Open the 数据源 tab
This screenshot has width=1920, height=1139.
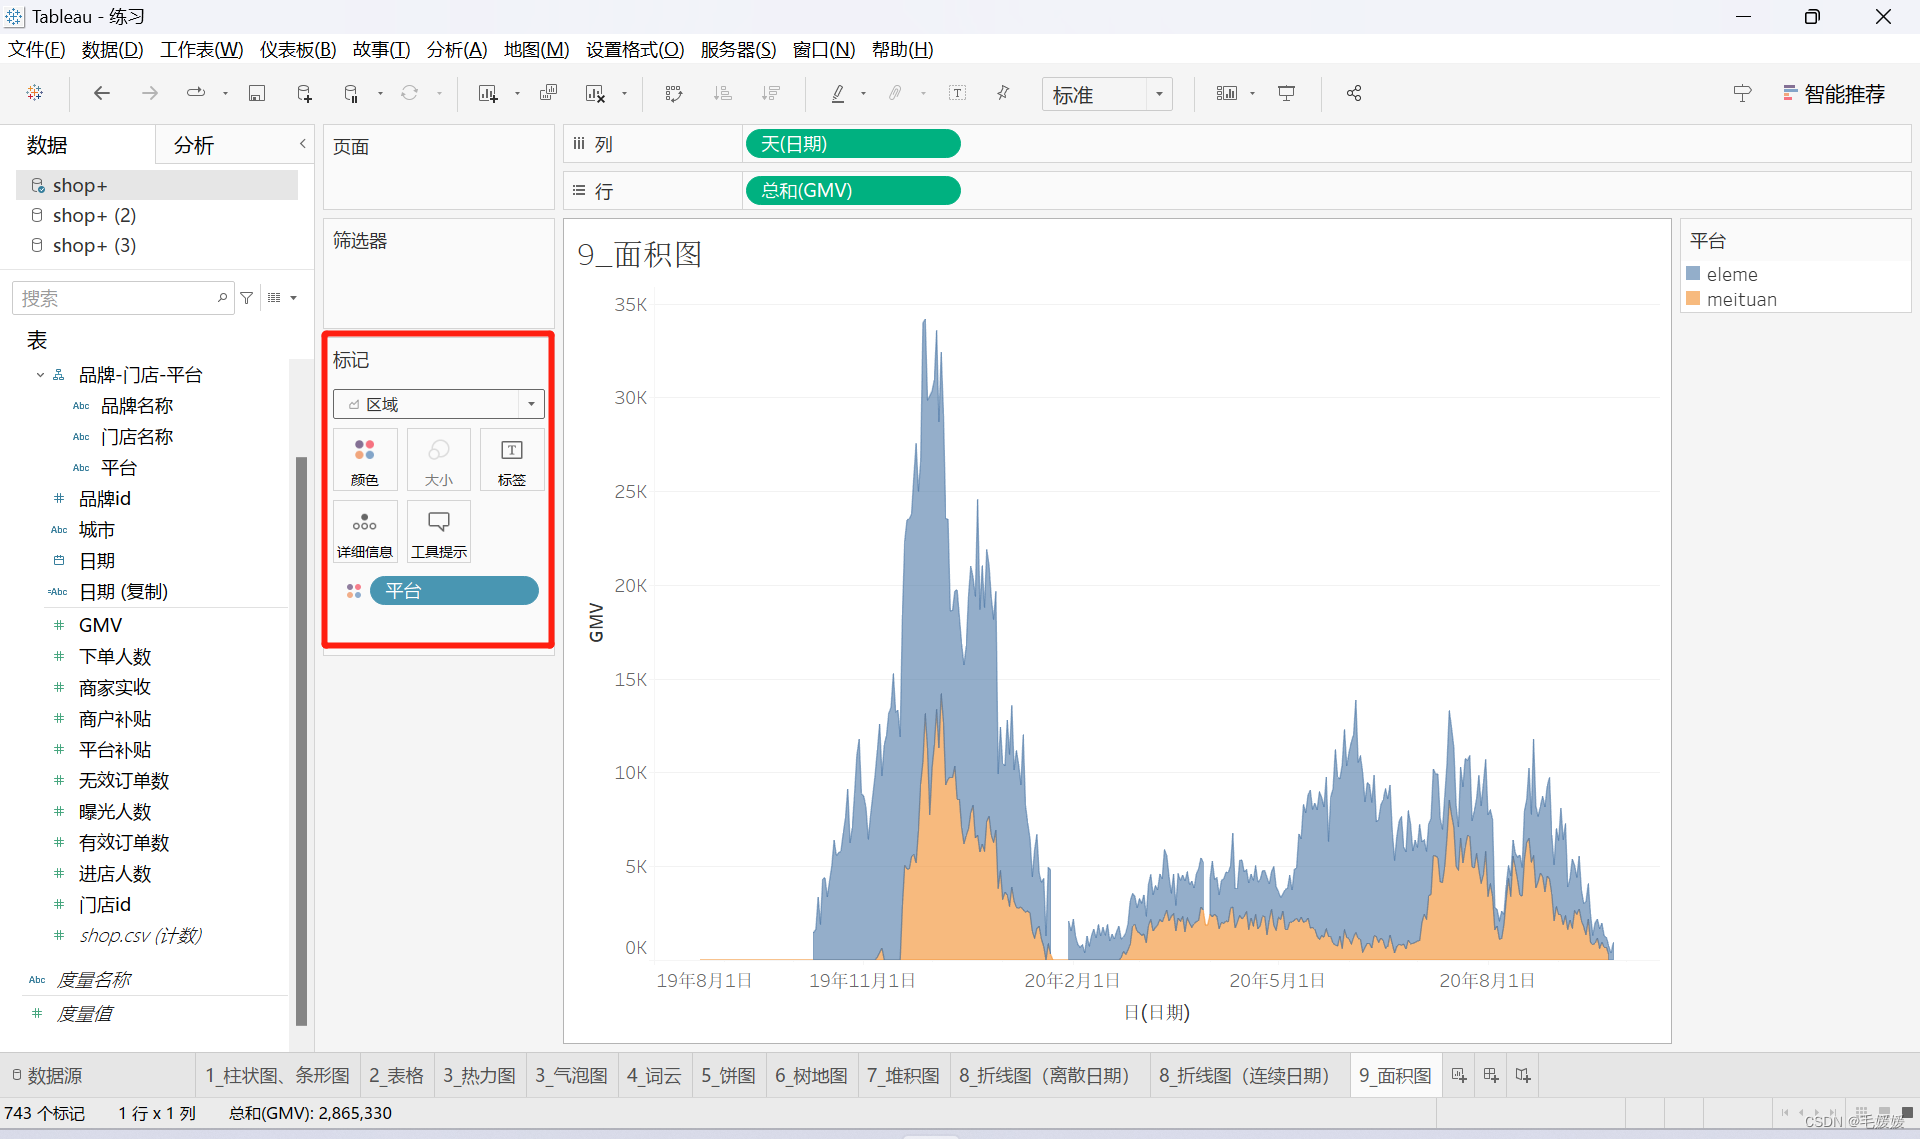click(x=48, y=1075)
